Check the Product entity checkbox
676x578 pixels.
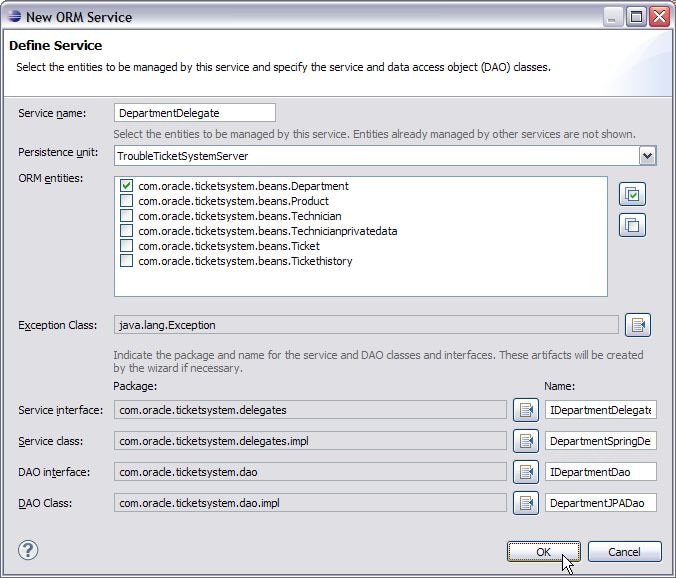point(127,201)
